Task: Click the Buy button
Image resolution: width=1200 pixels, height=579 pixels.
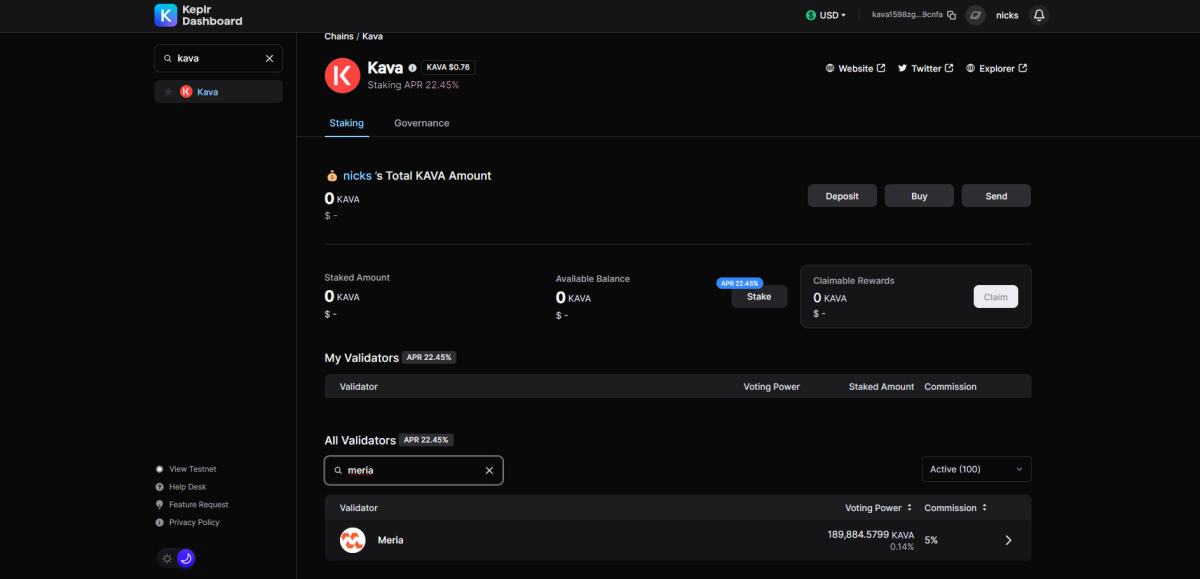Action: [x=919, y=196]
